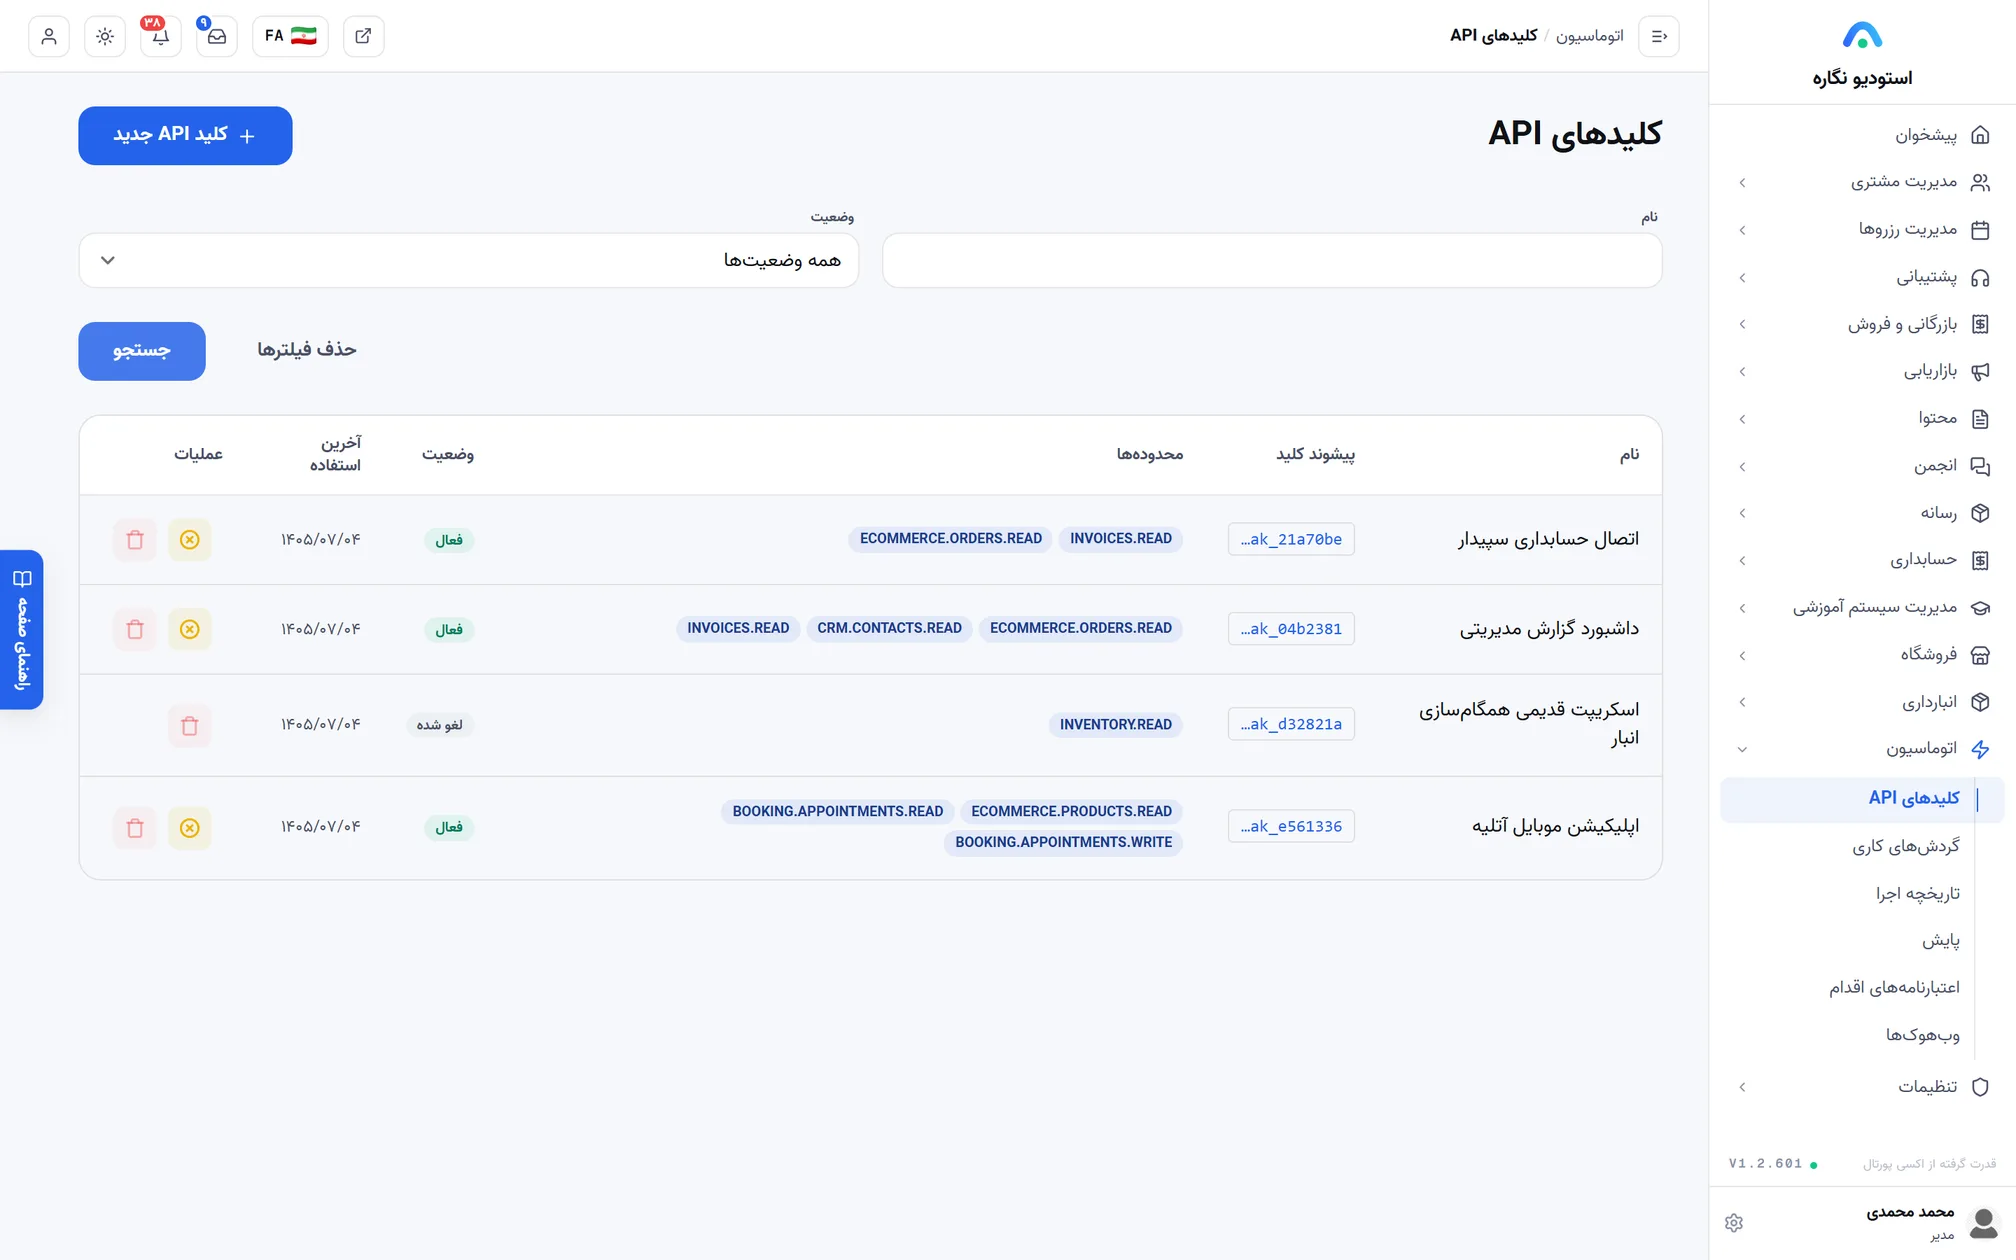This screenshot has height=1260, width=2016.
Task: Click the BOOKING.APPOINTMENTS.WRITE scope tag
Action: pyautogui.click(x=1063, y=842)
